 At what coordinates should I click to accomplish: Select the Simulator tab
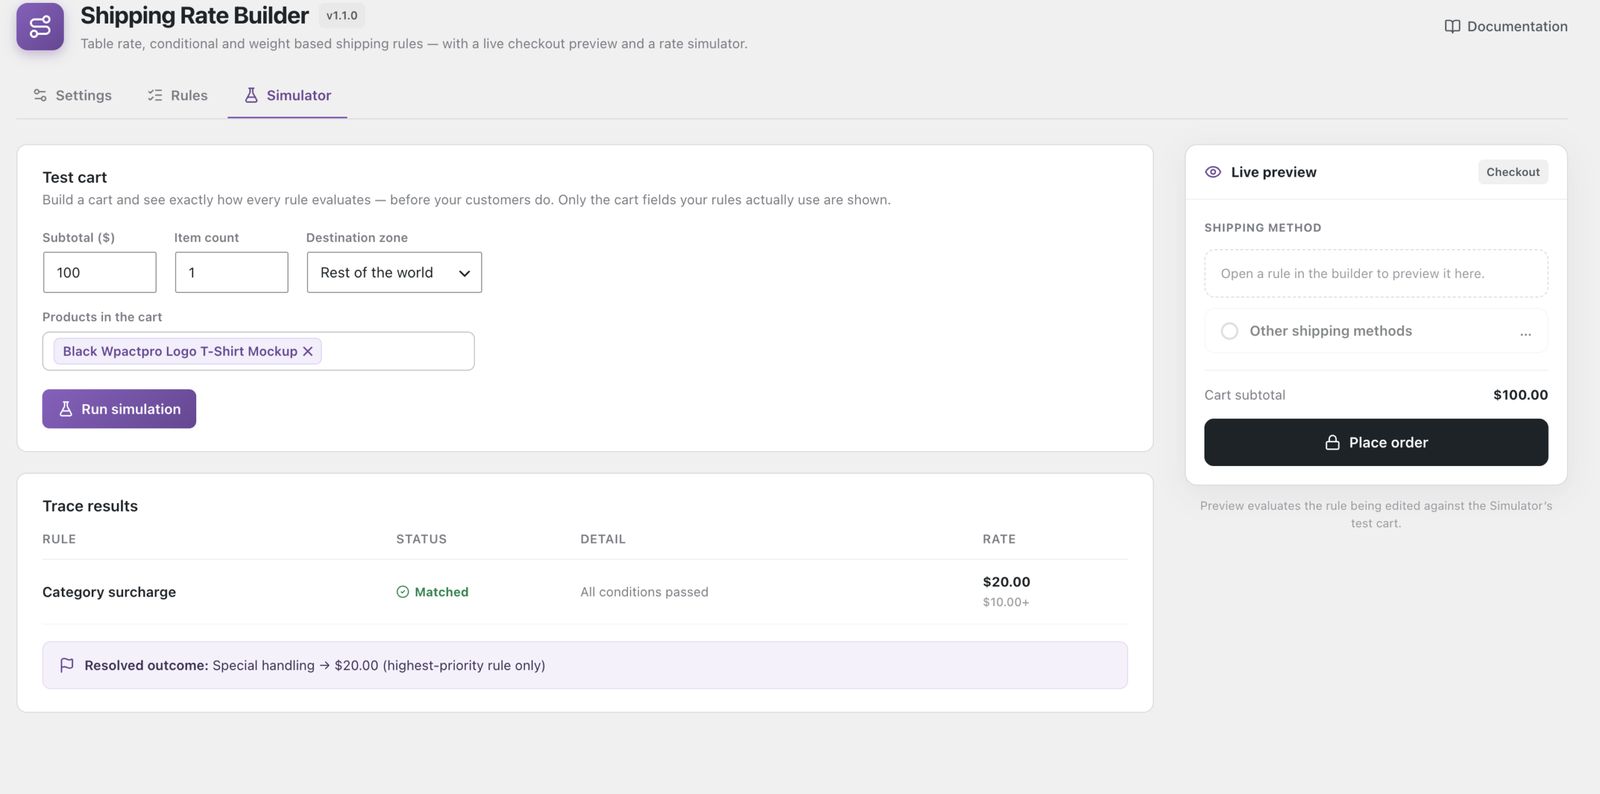[x=287, y=95]
